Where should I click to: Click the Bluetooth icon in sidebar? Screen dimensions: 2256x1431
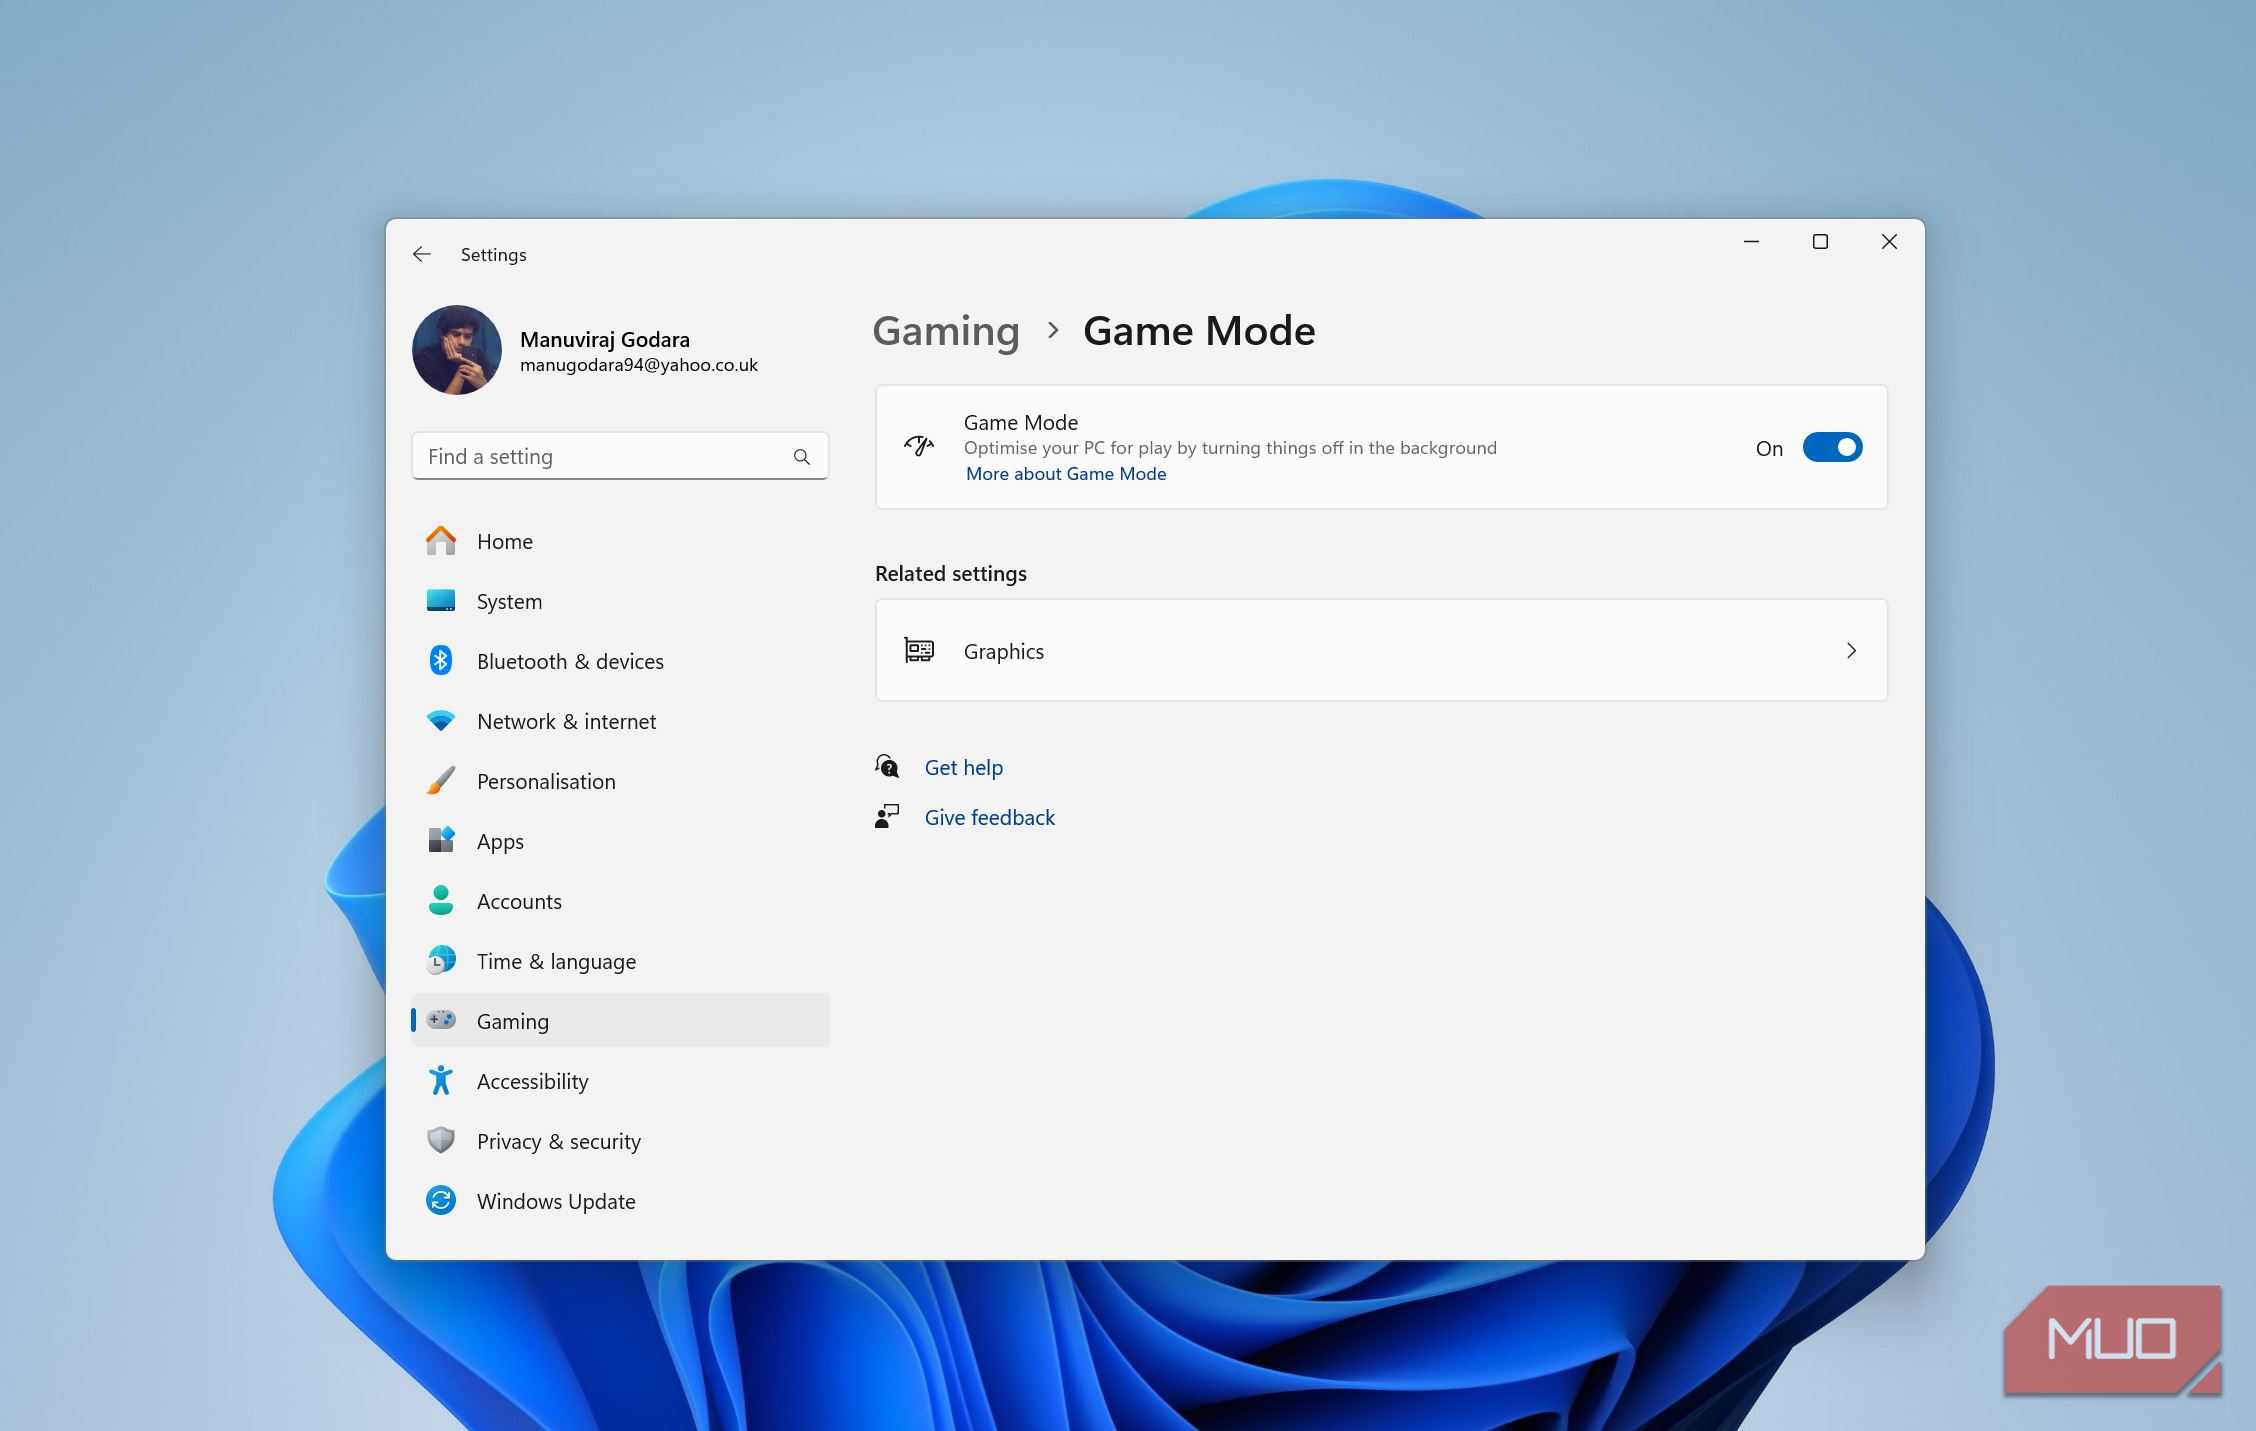click(440, 661)
